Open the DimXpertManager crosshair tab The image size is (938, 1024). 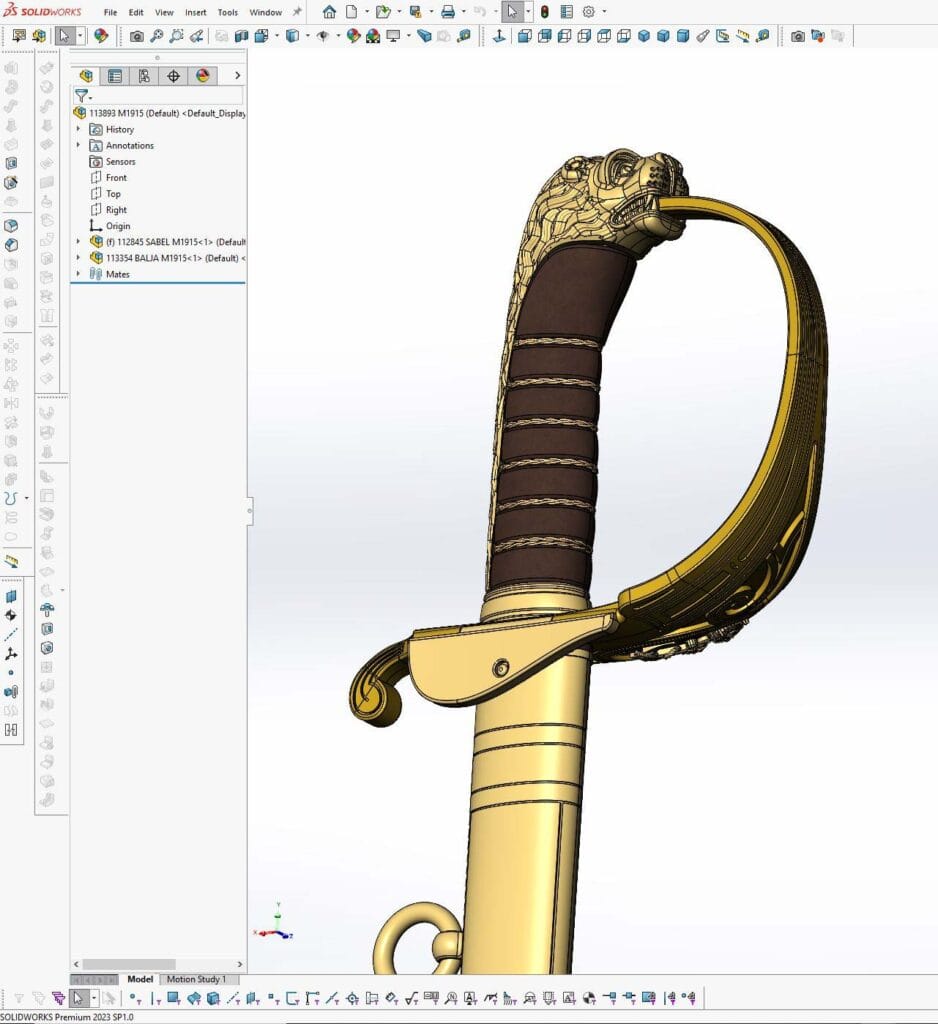[173, 76]
